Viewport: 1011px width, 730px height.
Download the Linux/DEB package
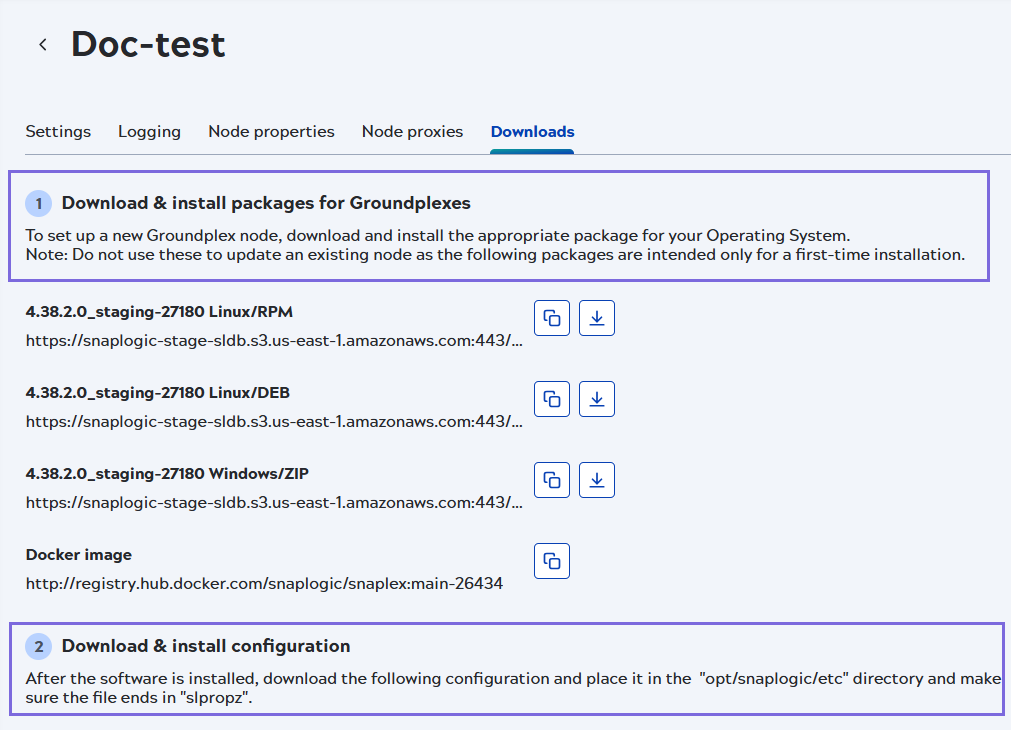597,399
